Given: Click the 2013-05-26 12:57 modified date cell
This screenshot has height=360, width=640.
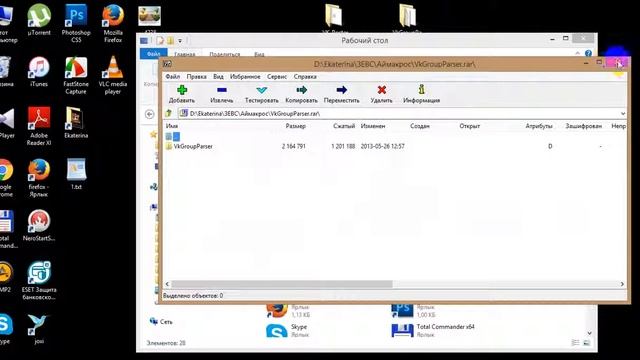Looking at the screenshot, I should click(382, 146).
